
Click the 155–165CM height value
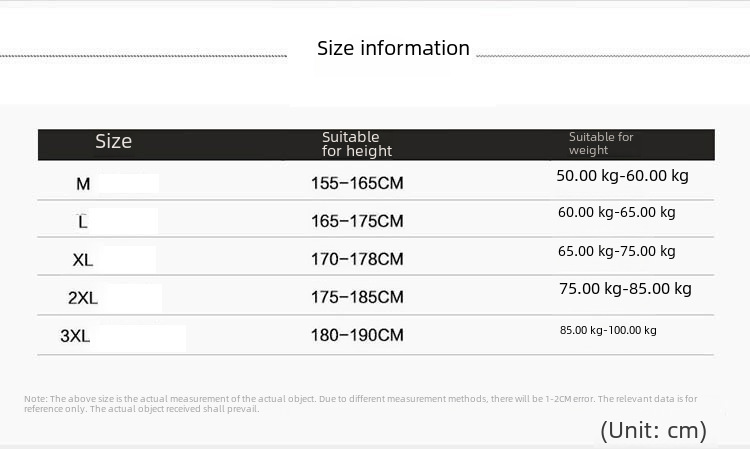coord(357,183)
